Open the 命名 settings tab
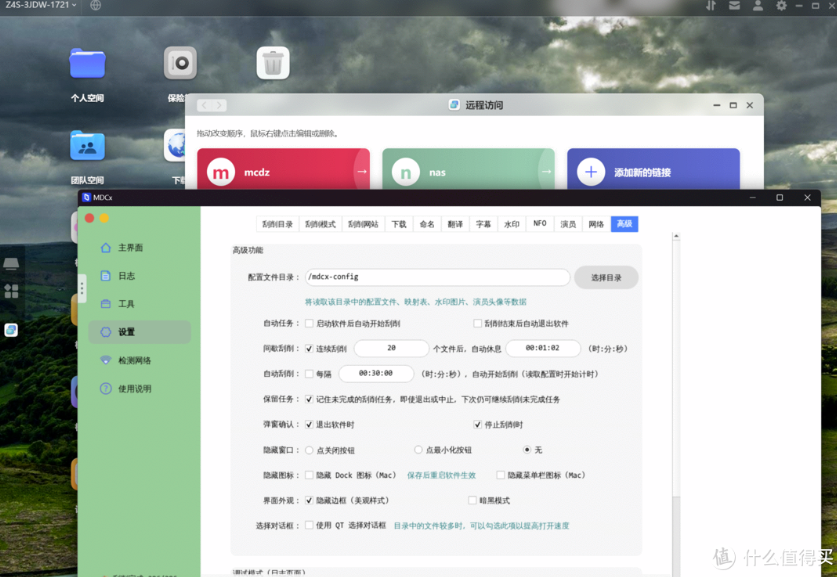This screenshot has width=837, height=577. (x=427, y=224)
